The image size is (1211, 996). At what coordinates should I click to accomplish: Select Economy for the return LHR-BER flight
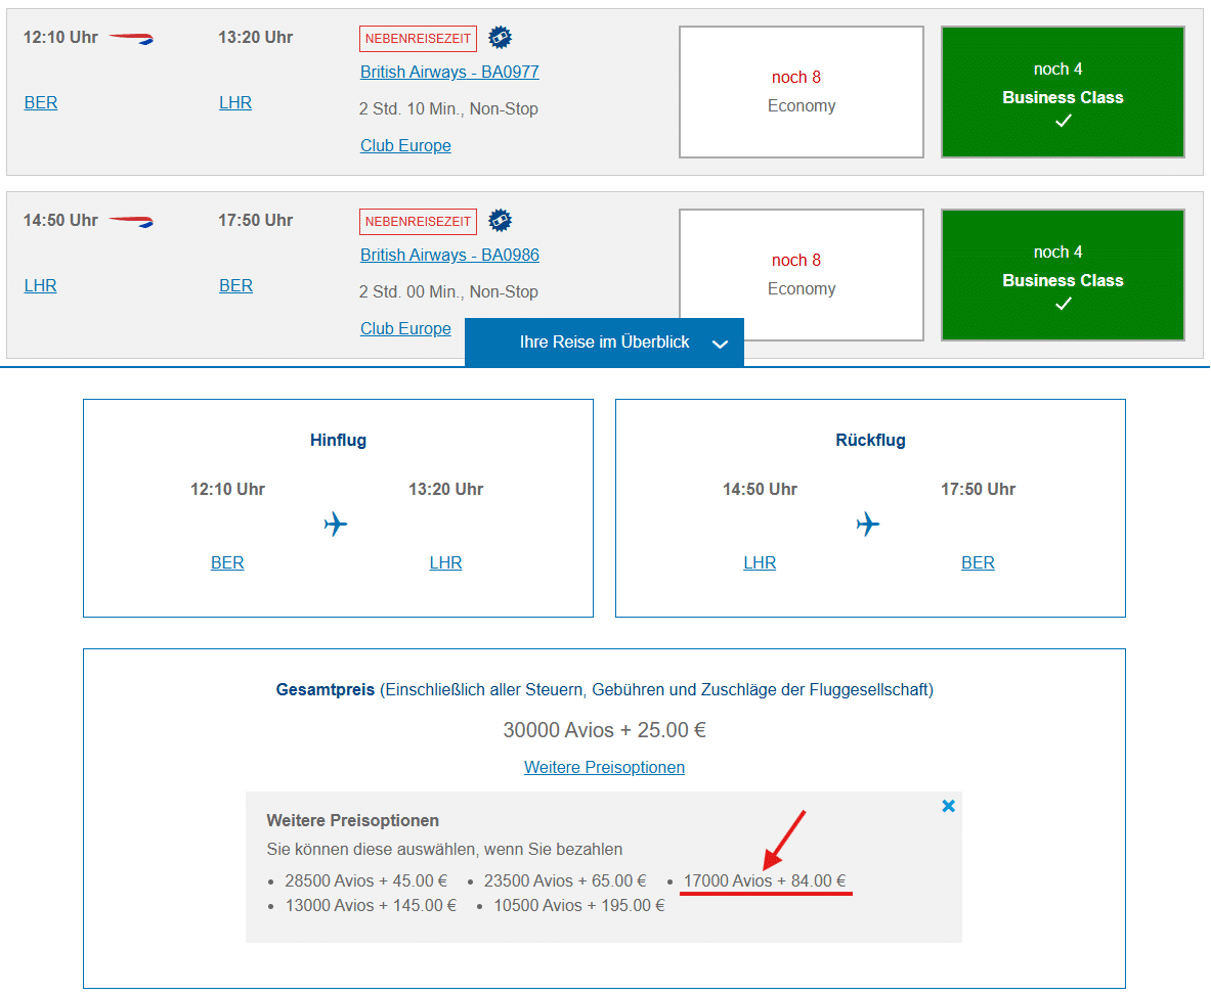pos(801,274)
